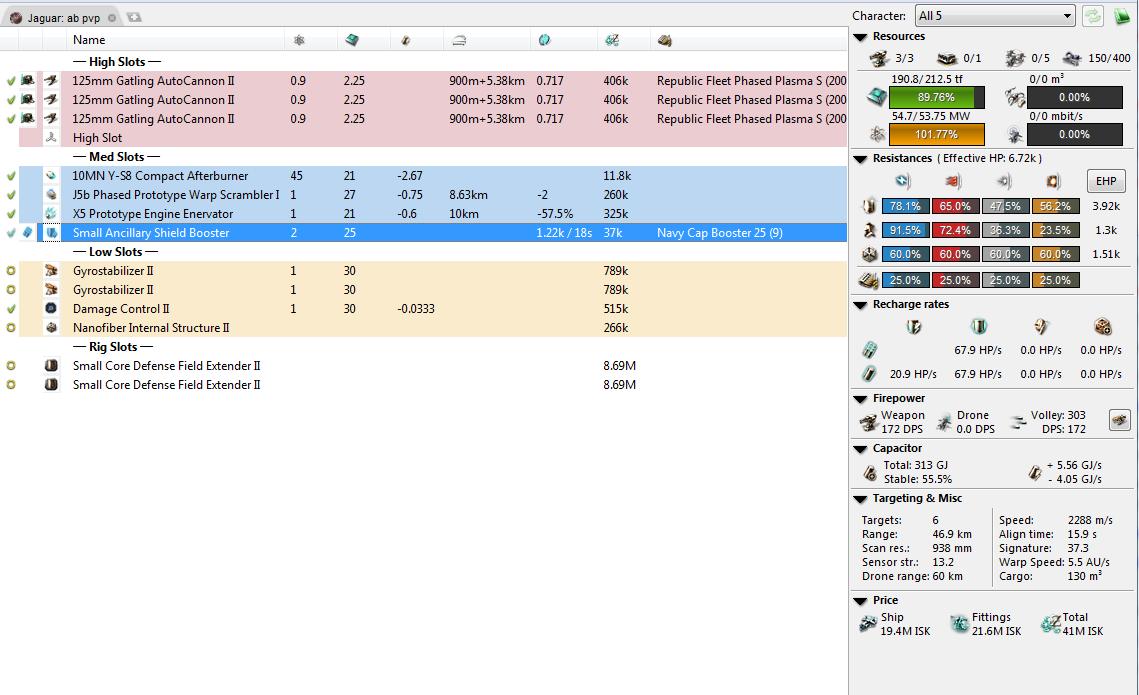Click the EHP button
Image resolution: width=1139 pixels, height=695 pixels.
[1106, 181]
